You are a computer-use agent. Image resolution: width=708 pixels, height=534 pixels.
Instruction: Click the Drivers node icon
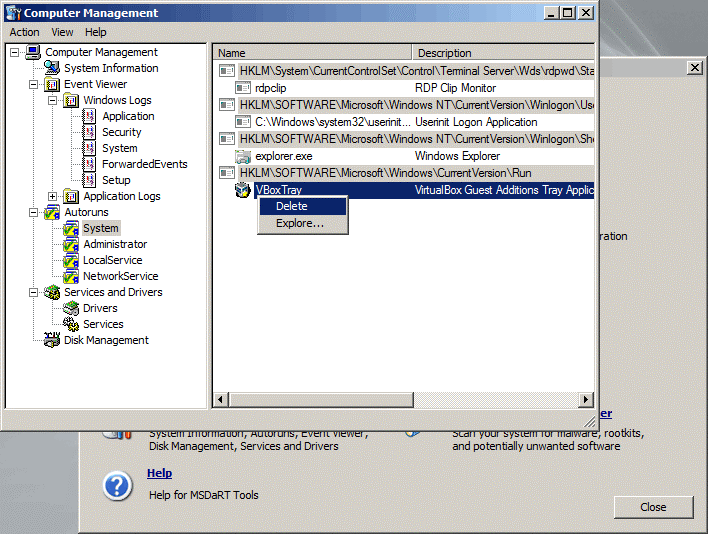click(x=71, y=308)
